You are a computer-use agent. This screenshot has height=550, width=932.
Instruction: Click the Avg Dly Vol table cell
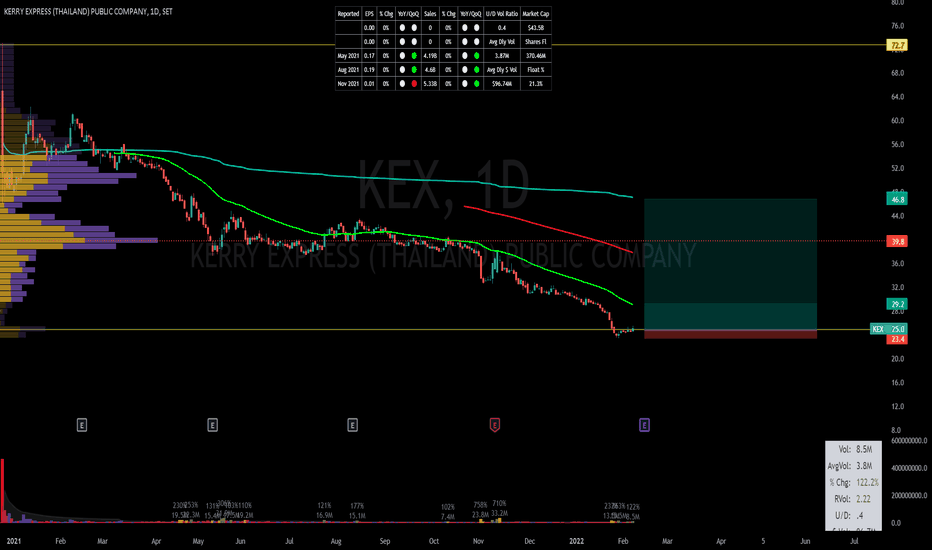pyautogui.click(x=502, y=42)
